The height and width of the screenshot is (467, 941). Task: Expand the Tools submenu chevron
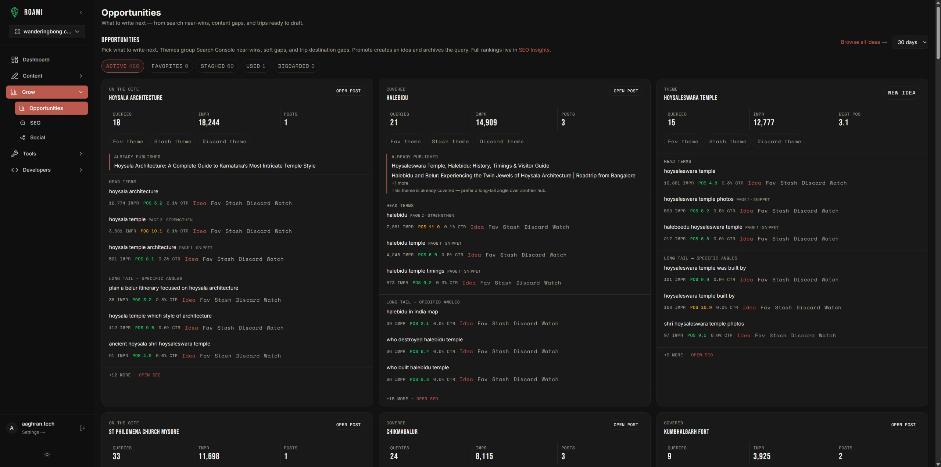click(x=80, y=154)
